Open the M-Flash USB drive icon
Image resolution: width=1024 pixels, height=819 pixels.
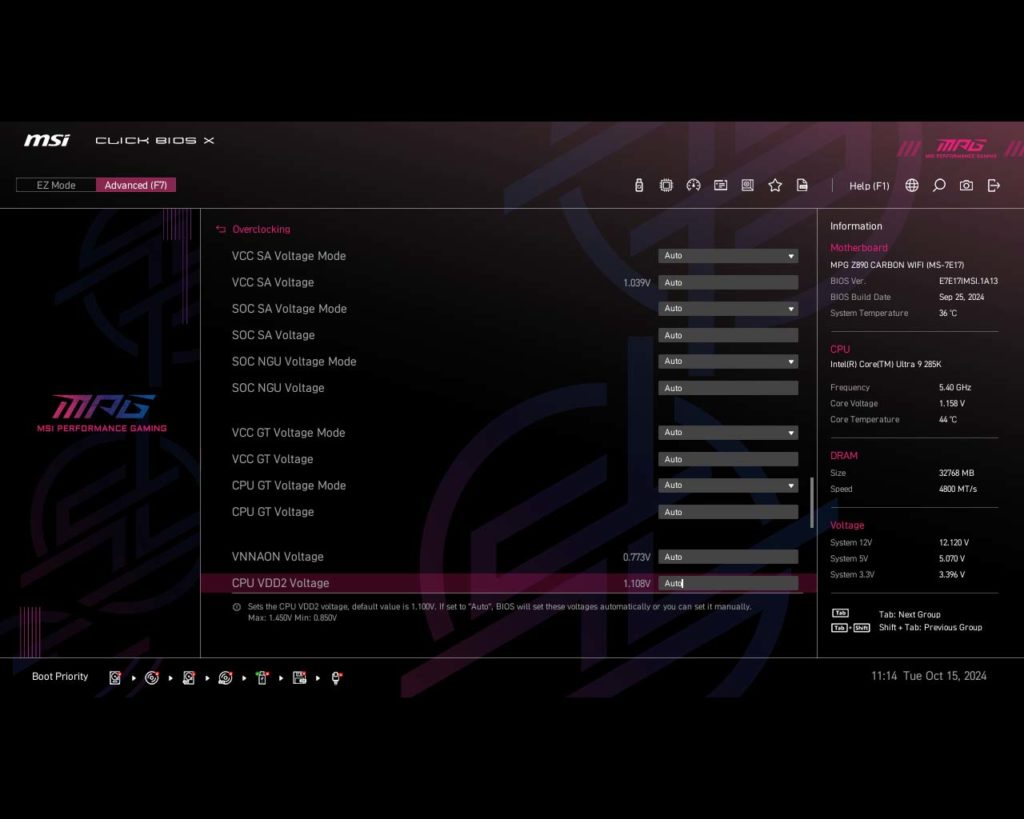[639, 185]
